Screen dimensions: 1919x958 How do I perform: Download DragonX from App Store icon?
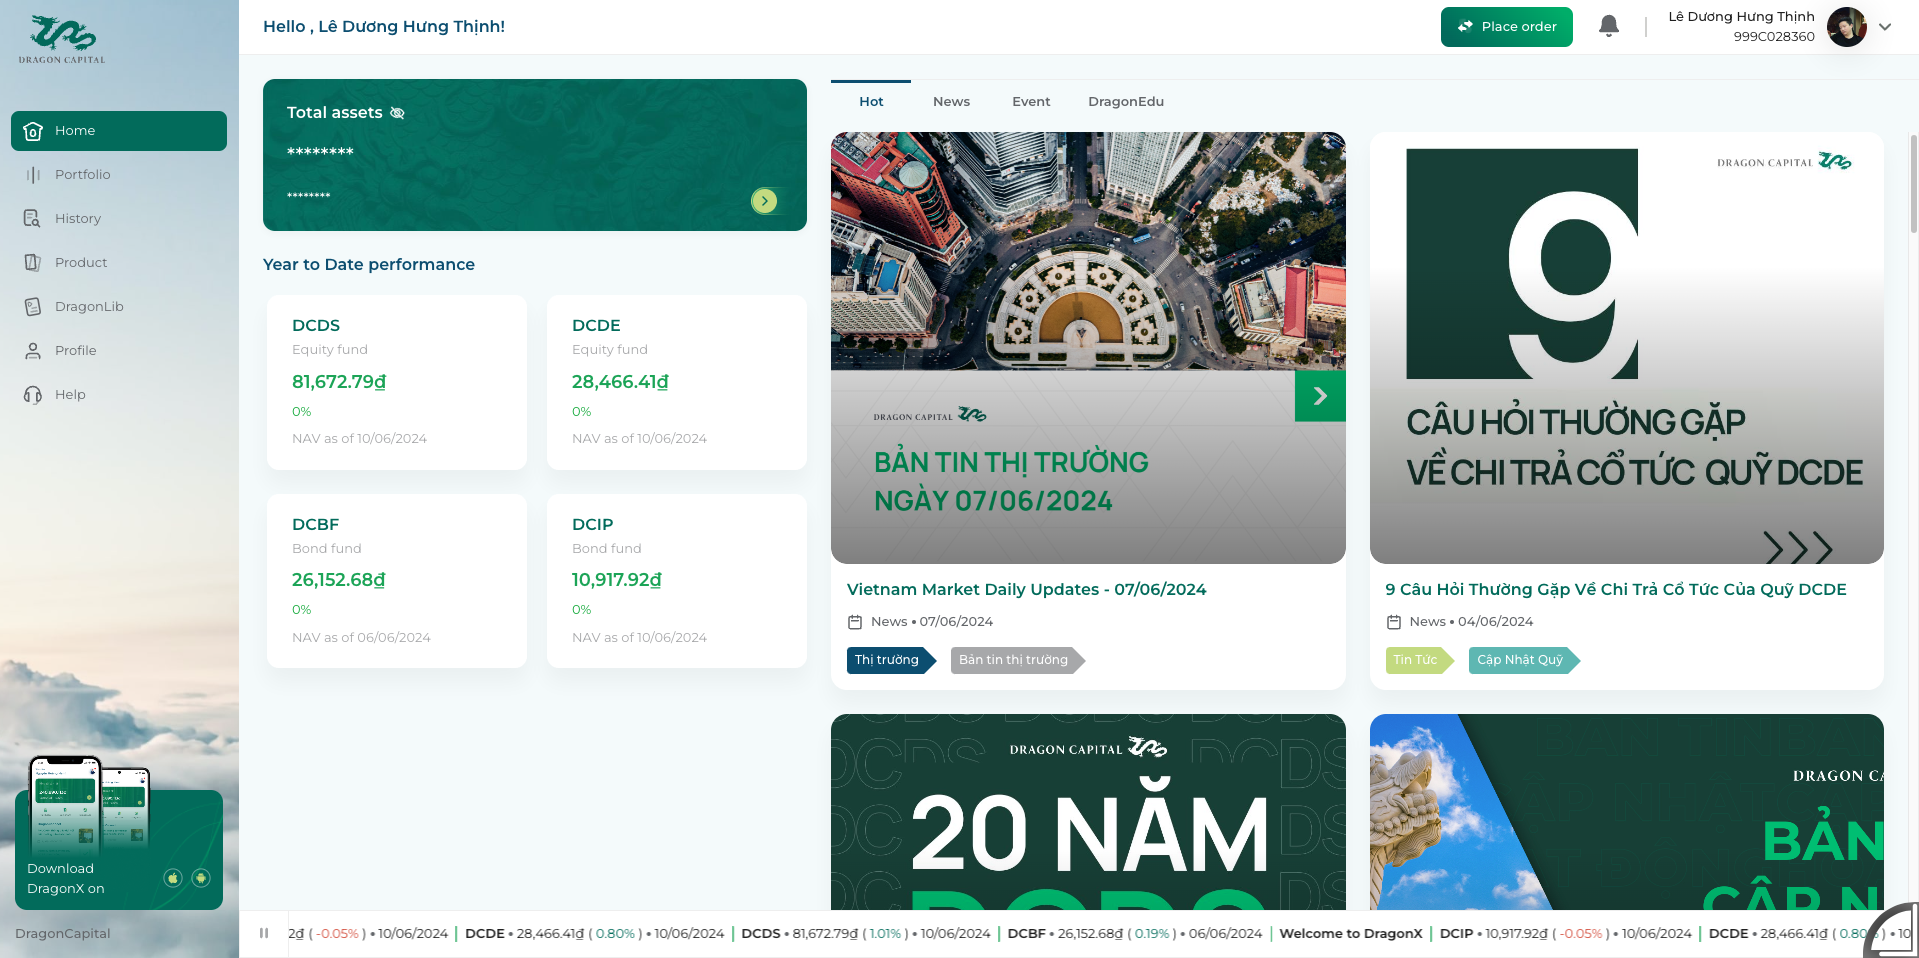tap(173, 878)
